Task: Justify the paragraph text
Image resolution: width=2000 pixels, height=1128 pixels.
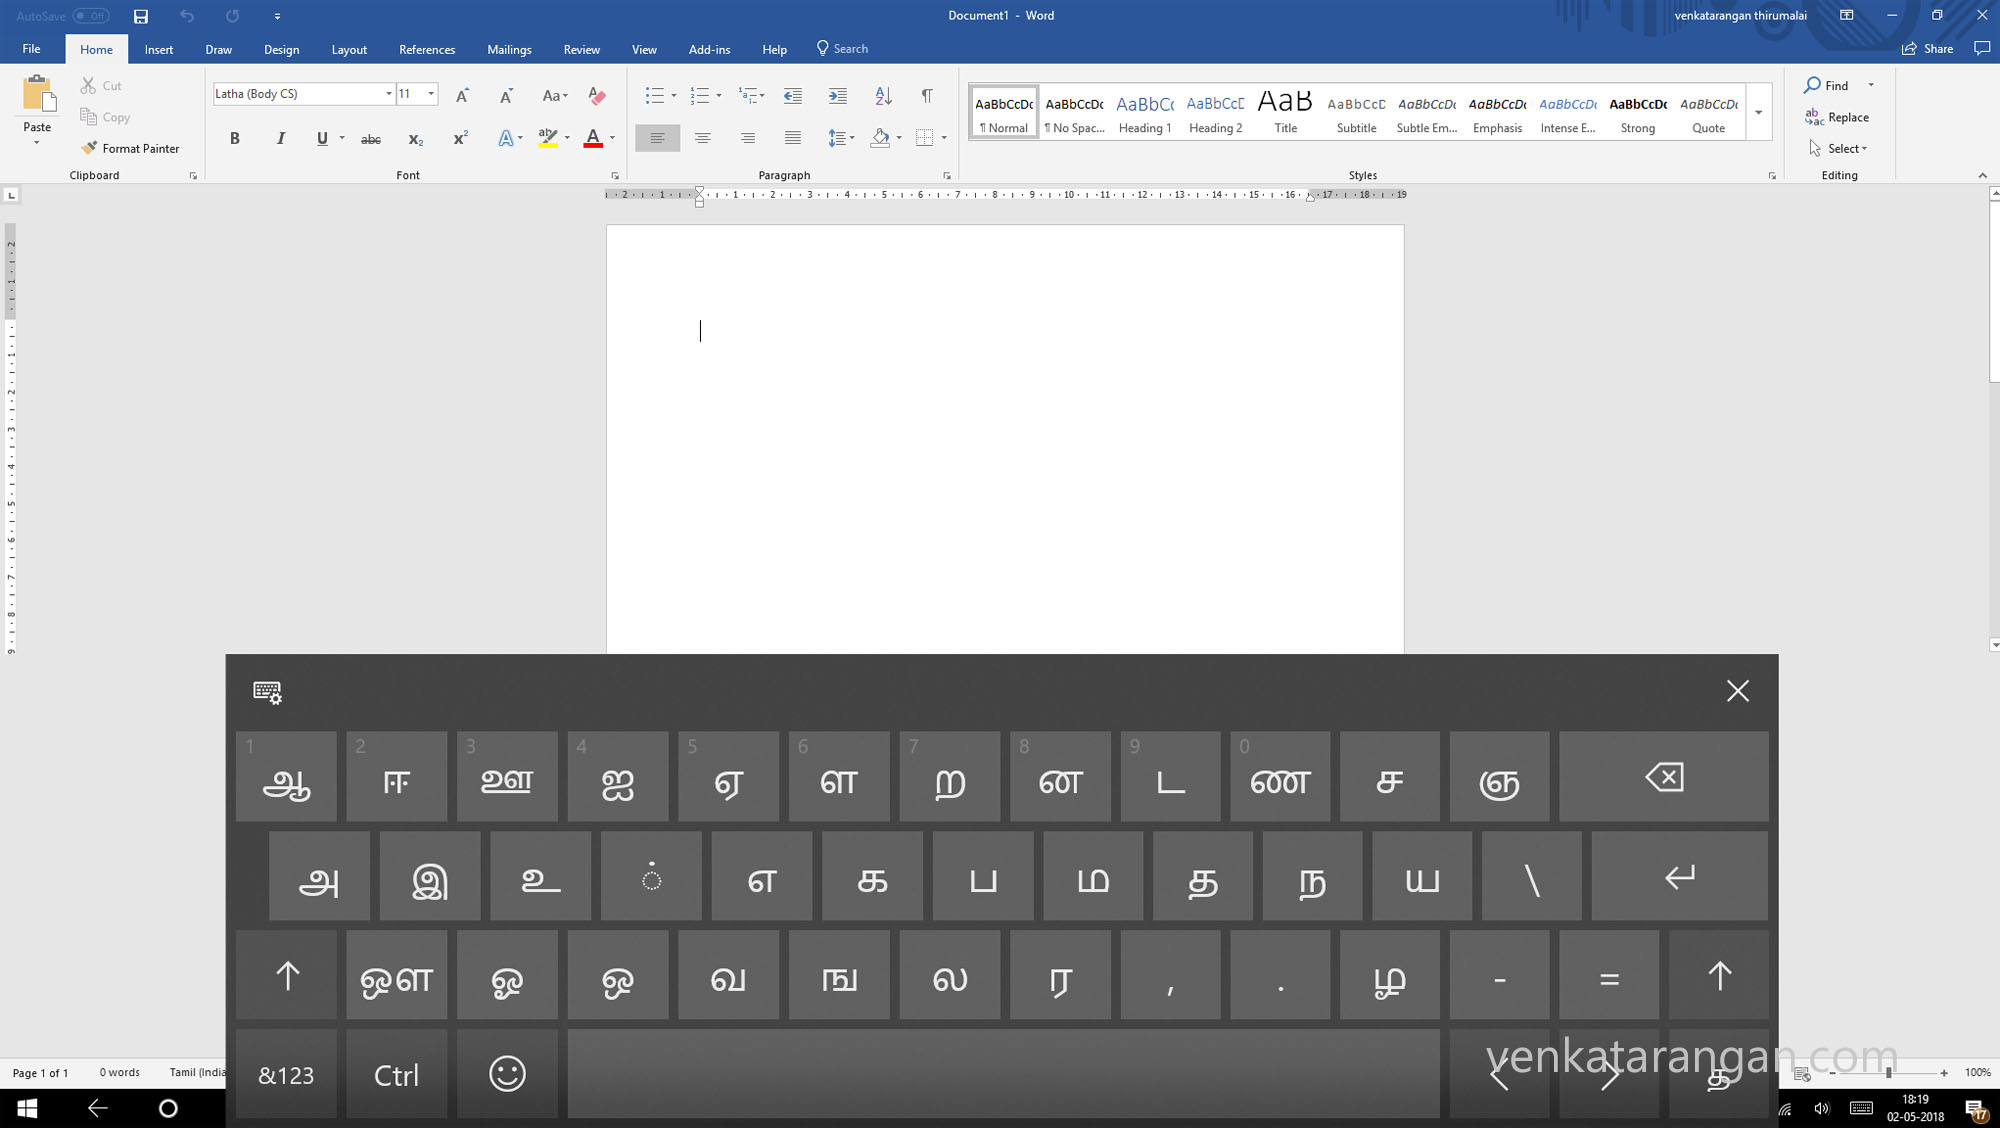Action: 792,138
